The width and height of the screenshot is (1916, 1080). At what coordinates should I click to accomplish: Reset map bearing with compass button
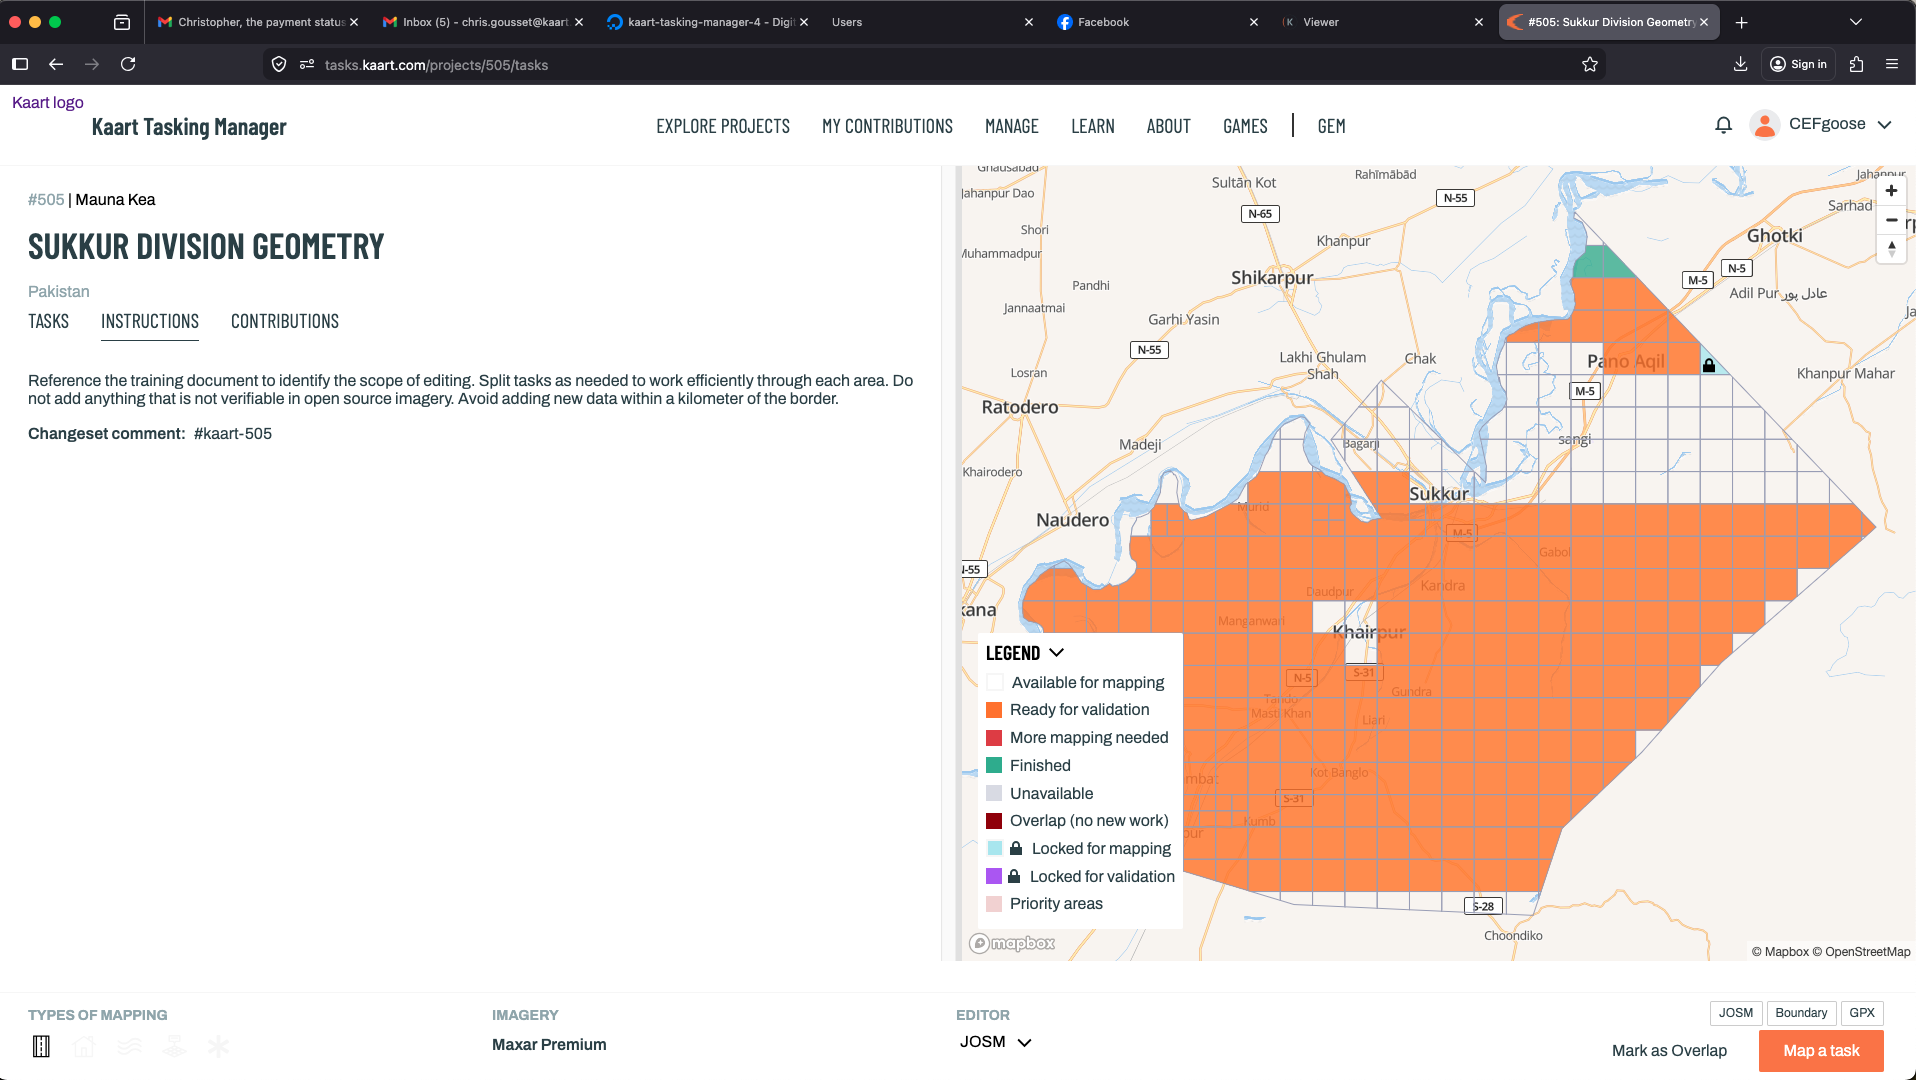[1891, 249]
